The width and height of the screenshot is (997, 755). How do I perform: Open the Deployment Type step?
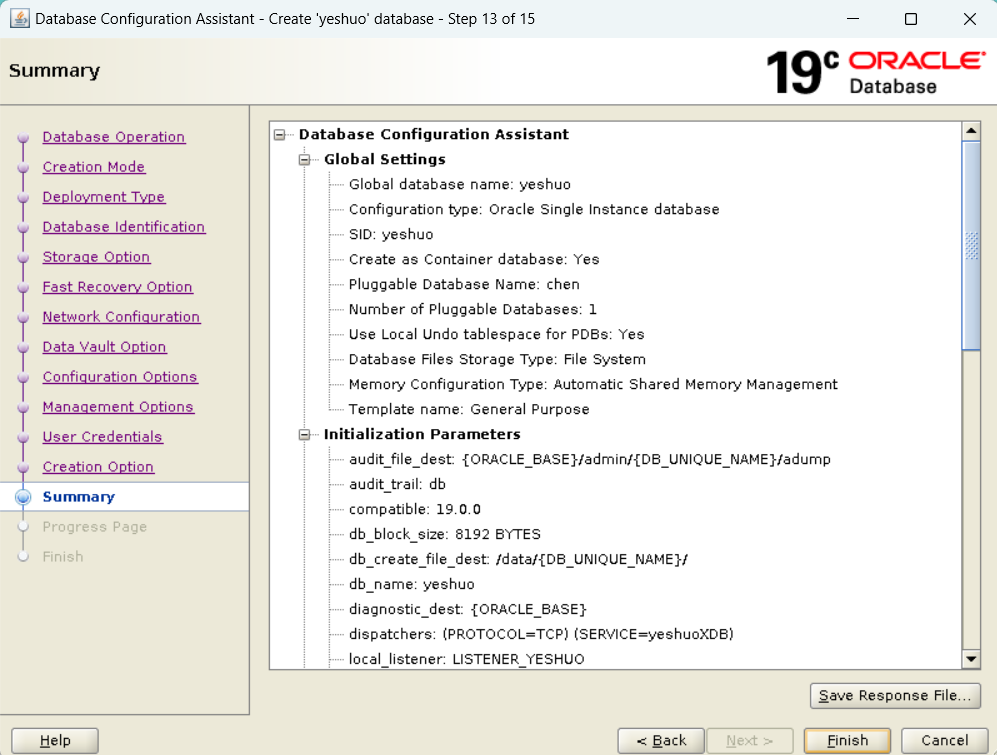coord(104,197)
